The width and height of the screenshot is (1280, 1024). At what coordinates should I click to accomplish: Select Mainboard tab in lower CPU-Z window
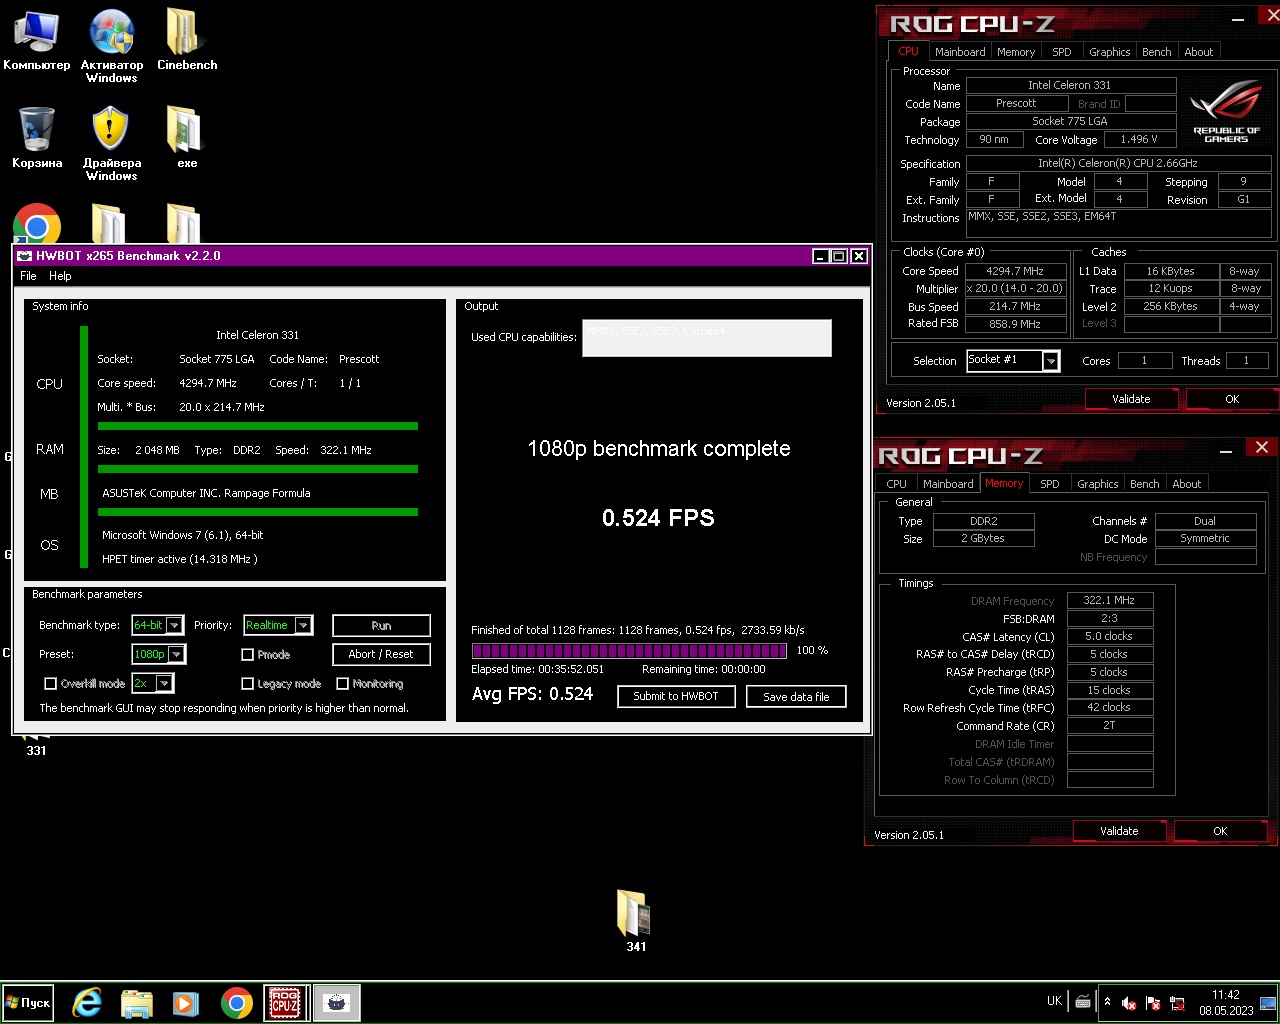[948, 484]
